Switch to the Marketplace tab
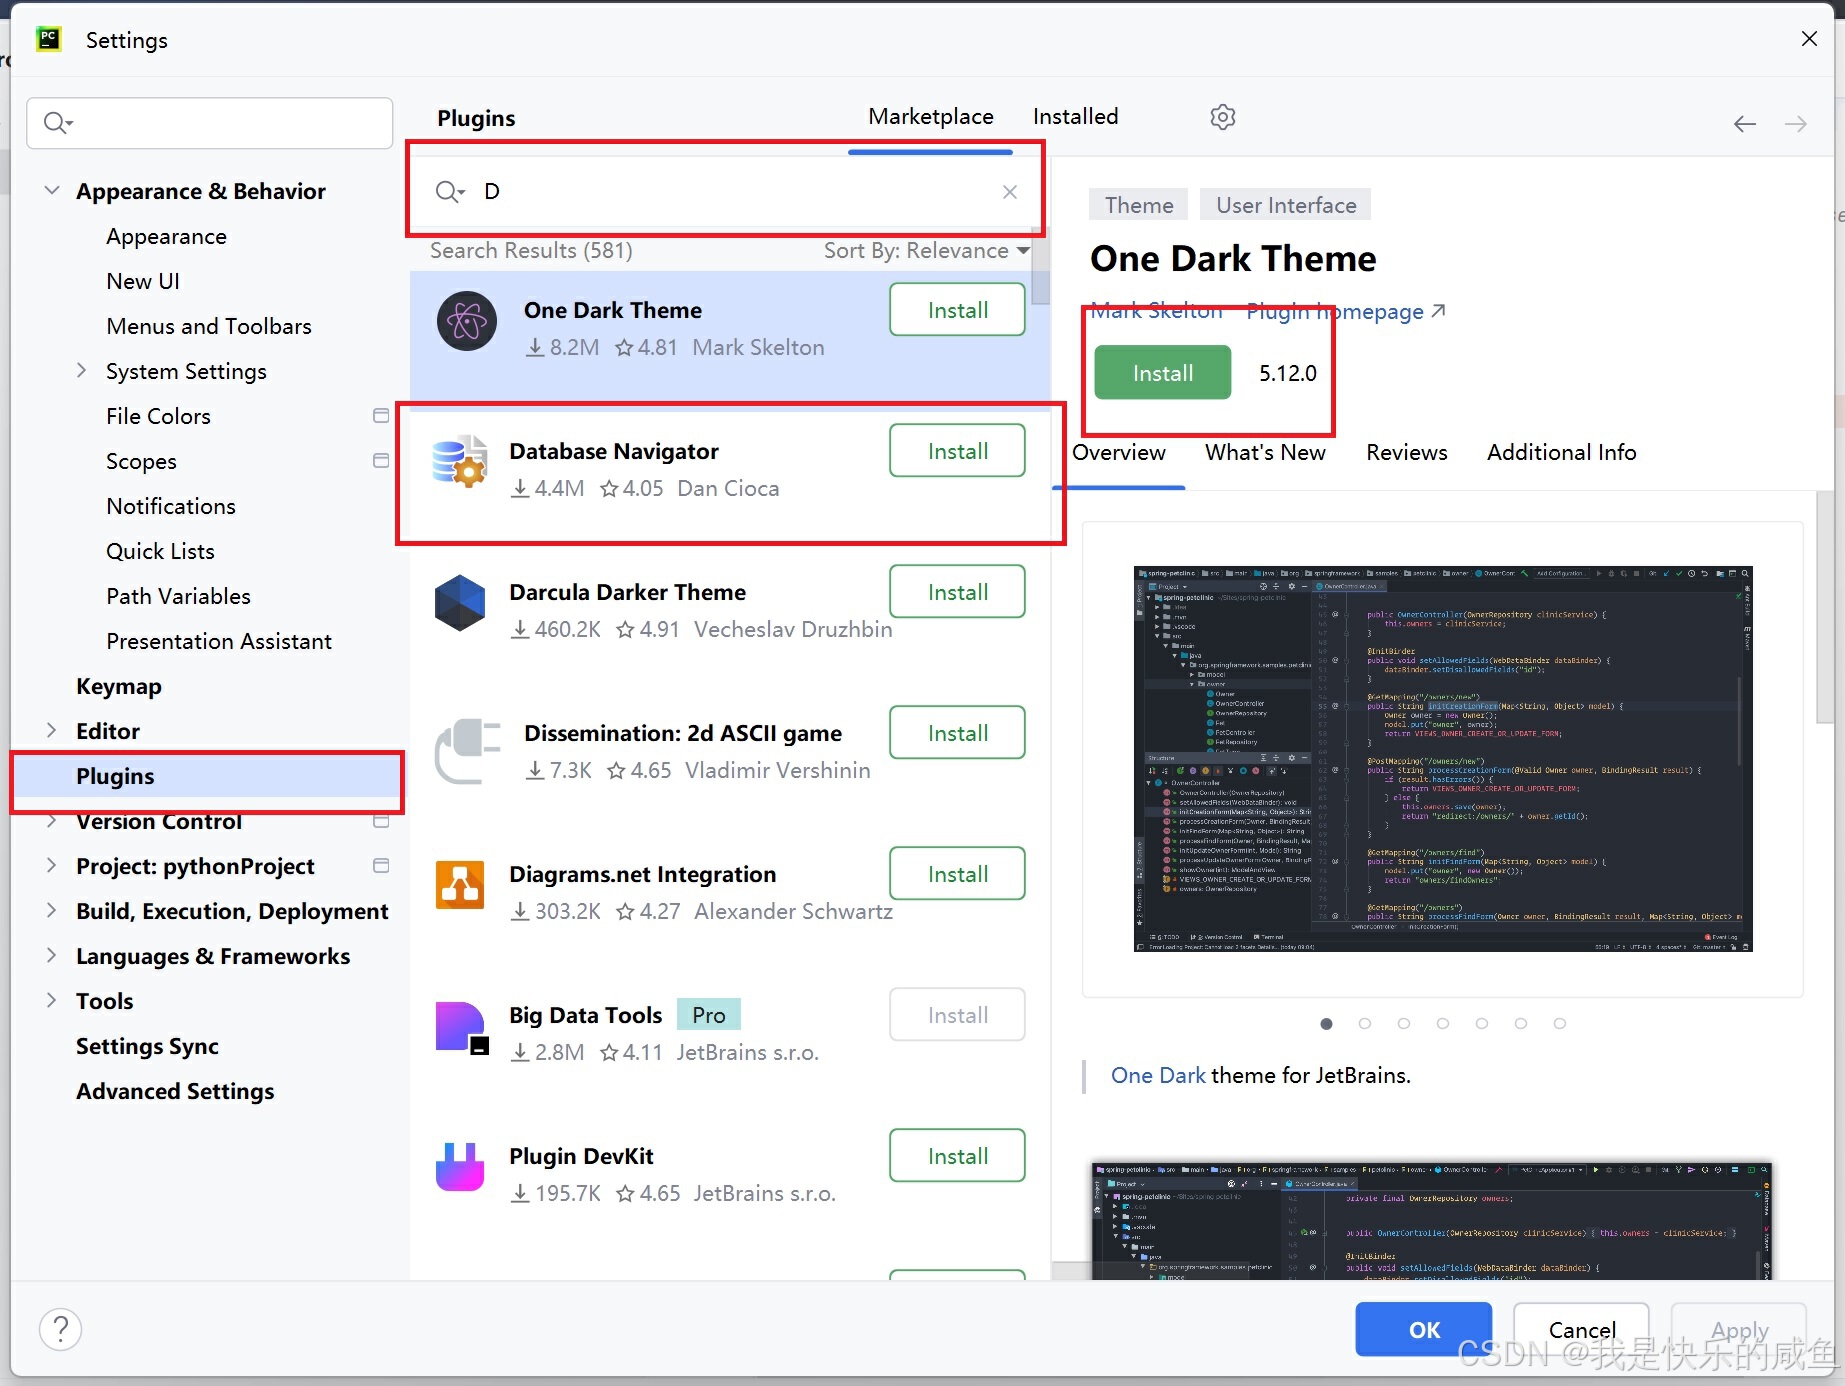The image size is (1845, 1386). point(931,117)
